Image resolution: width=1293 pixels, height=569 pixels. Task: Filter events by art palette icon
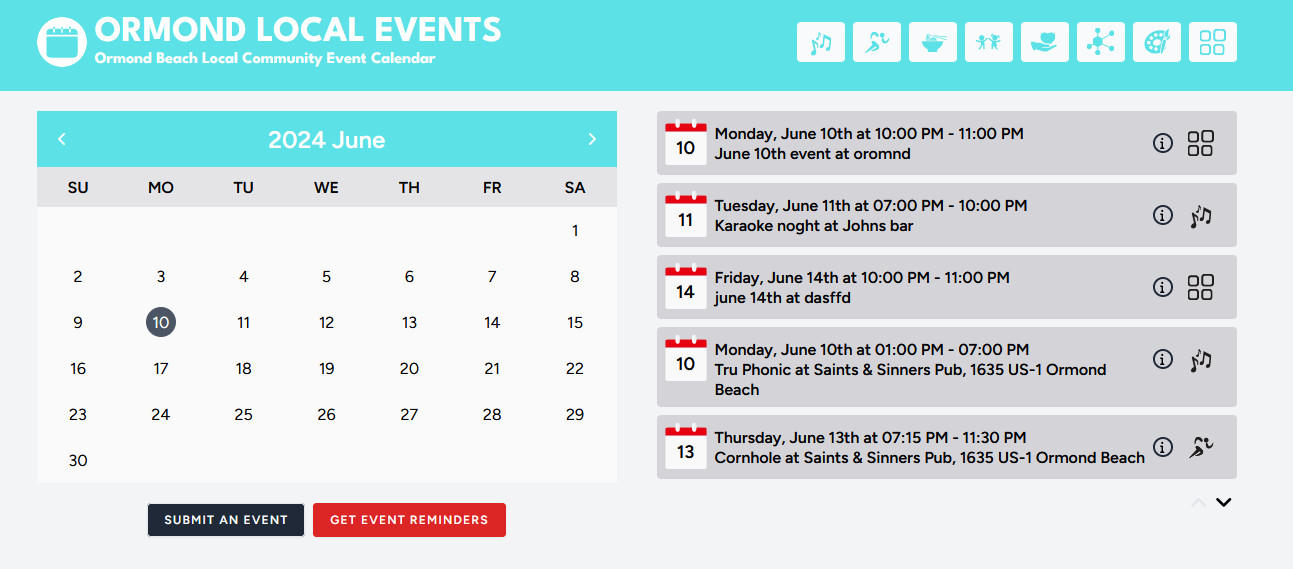point(1157,42)
